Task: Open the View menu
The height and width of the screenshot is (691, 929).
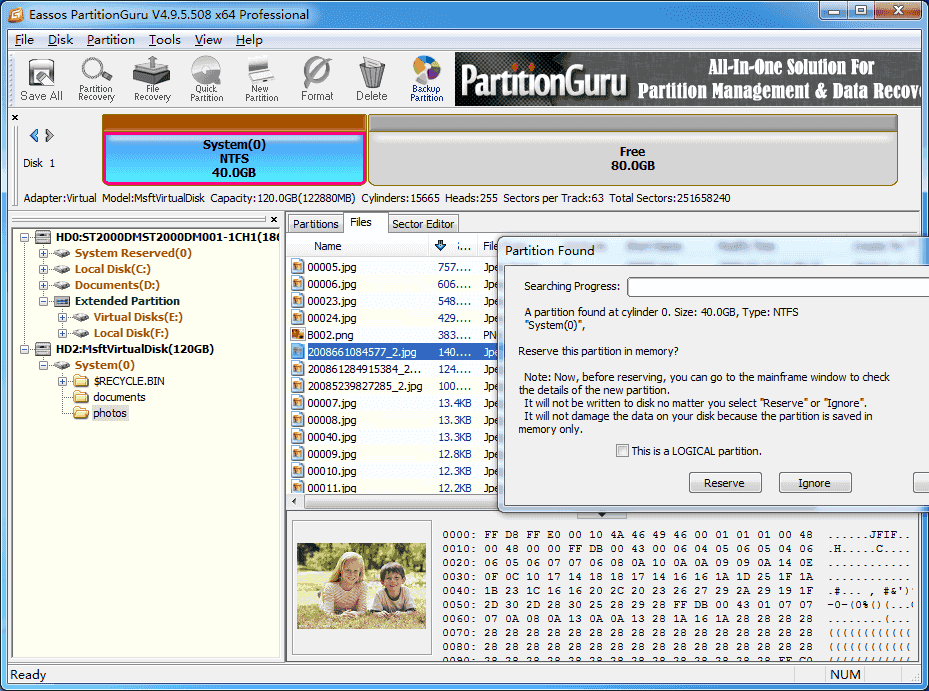Action: point(209,40)
